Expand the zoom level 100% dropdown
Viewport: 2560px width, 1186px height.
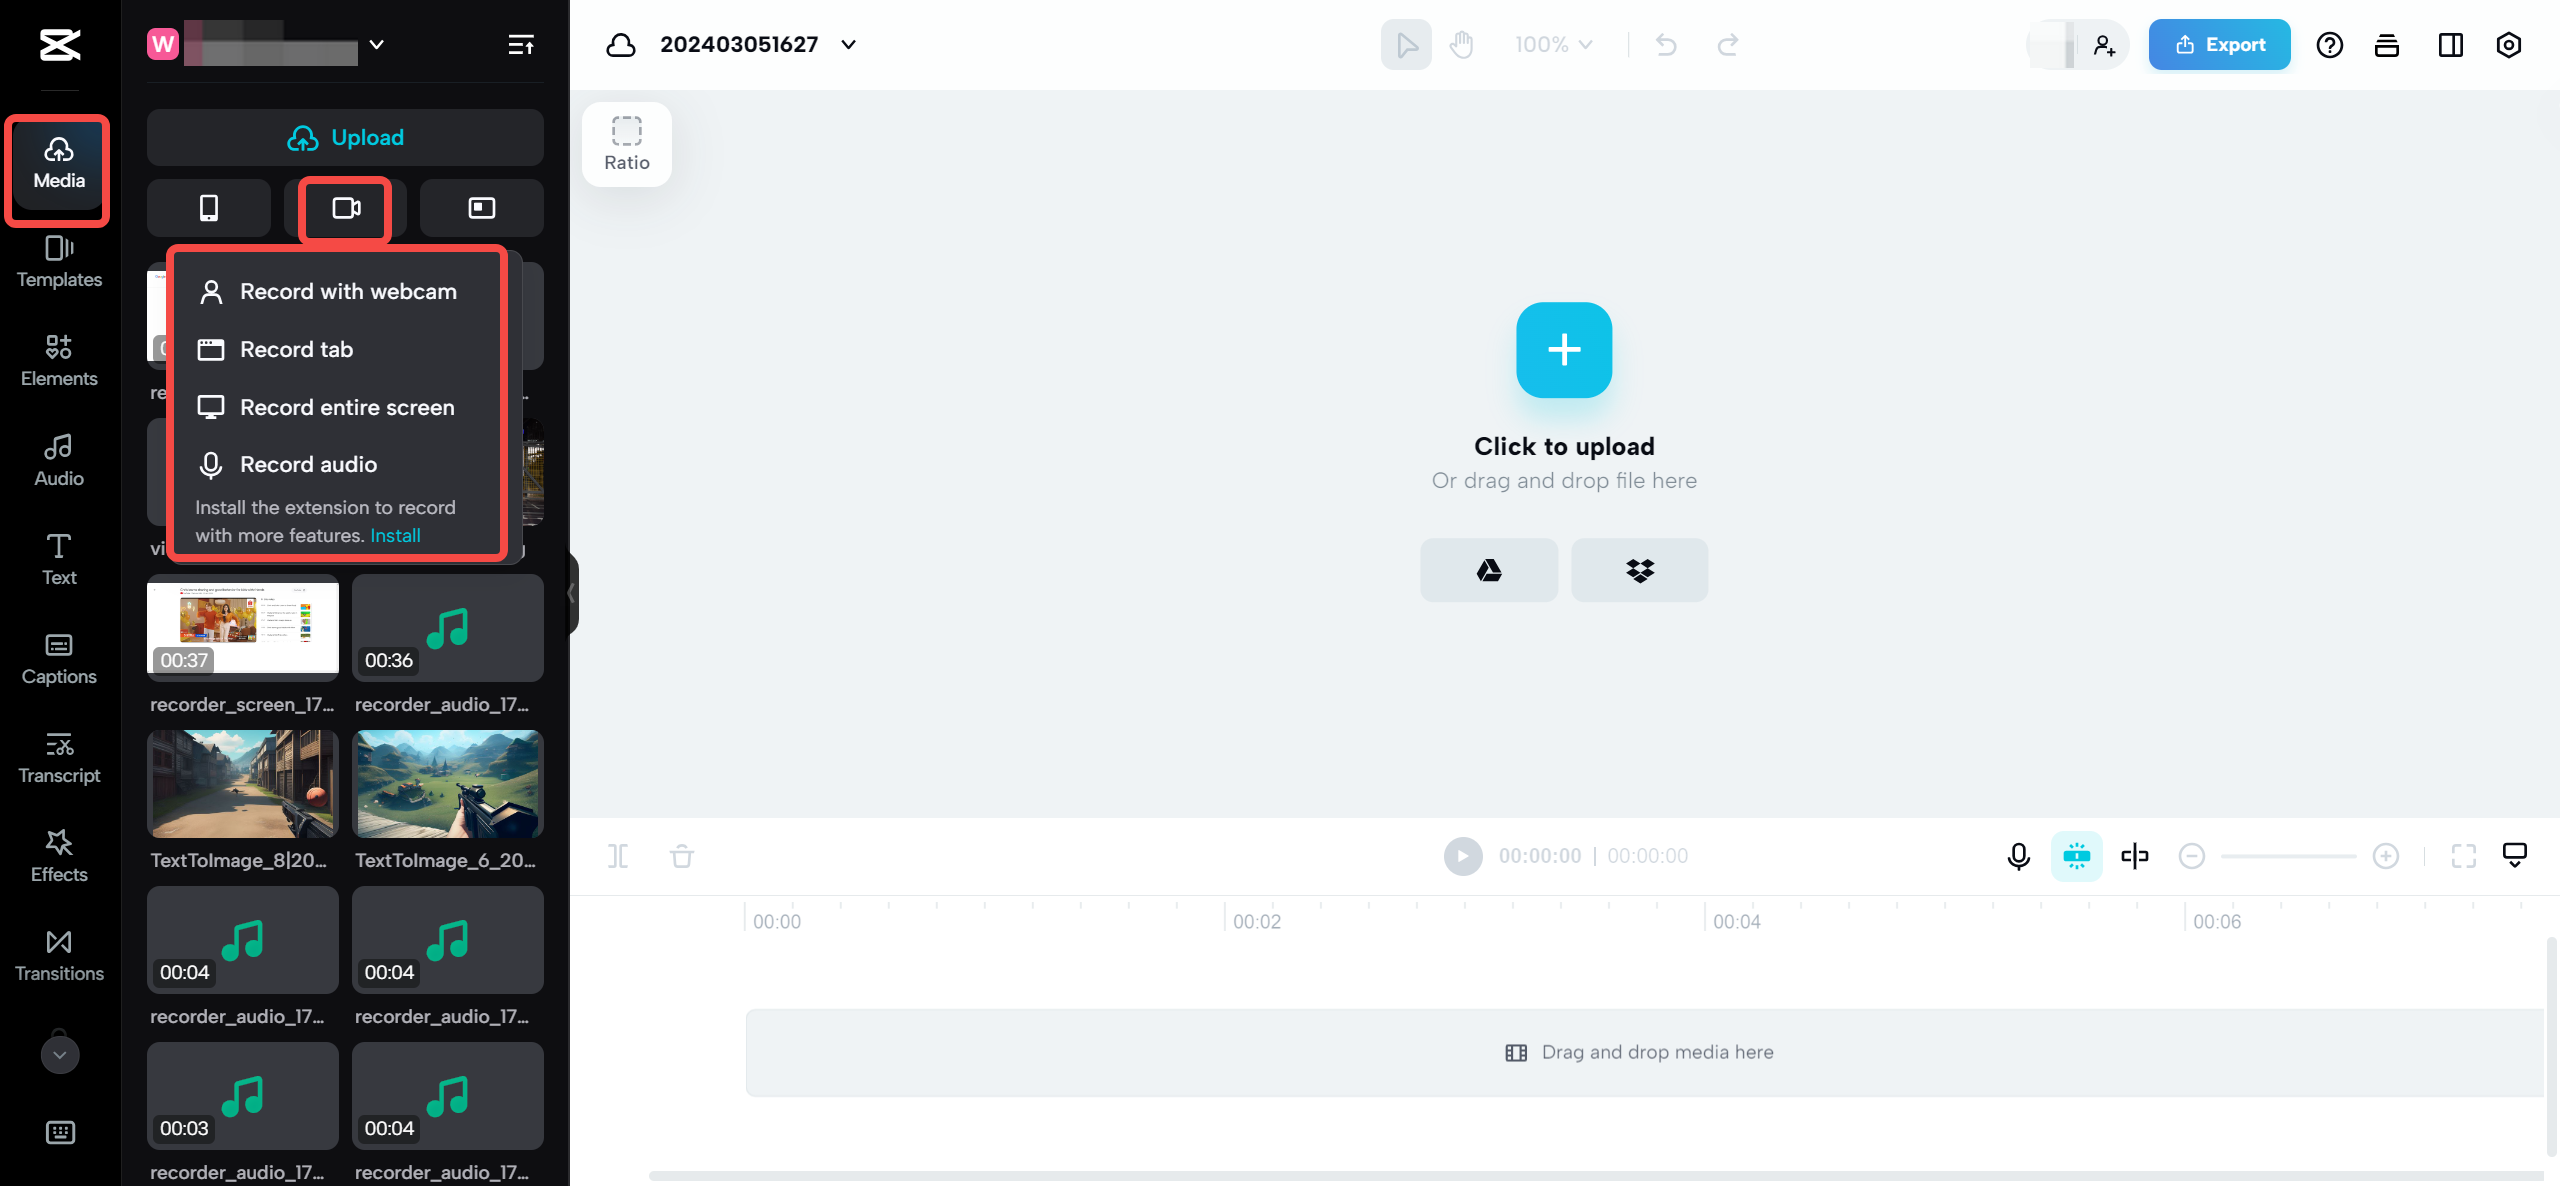point(1551,44)
